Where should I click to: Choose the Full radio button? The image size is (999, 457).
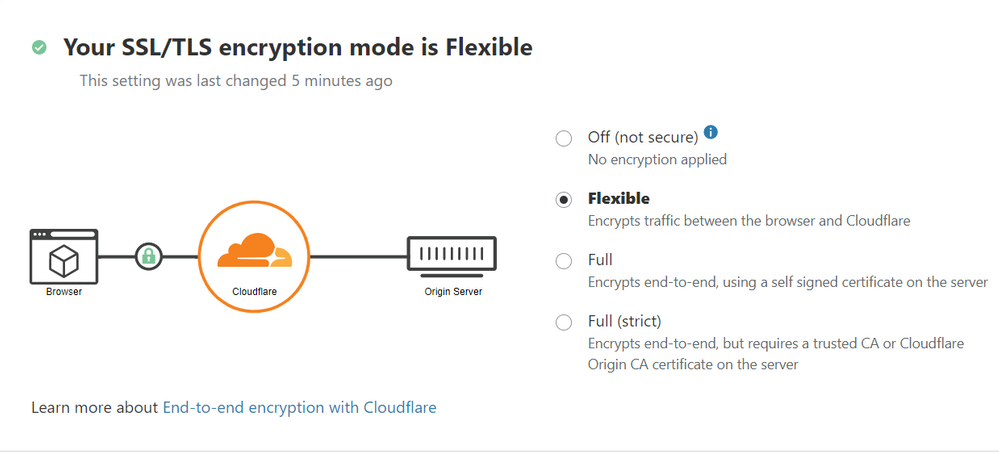(564, 261)
